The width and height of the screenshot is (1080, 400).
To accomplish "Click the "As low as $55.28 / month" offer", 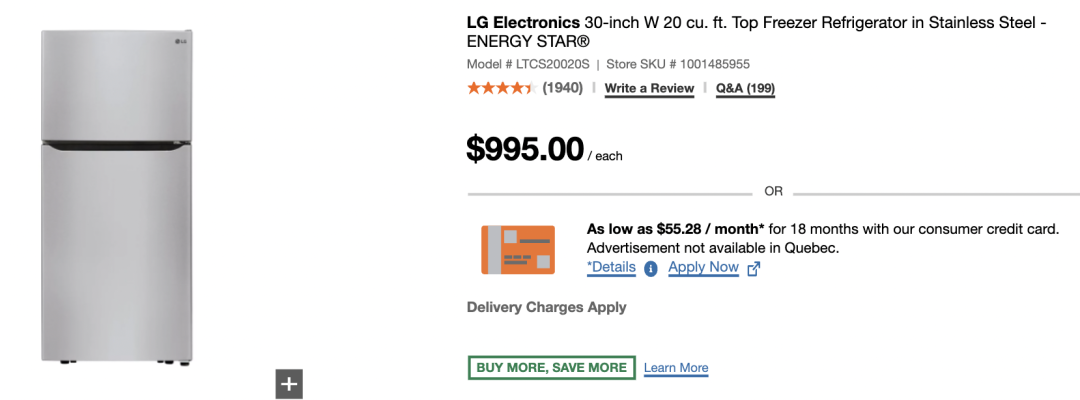I will point(675,229).
